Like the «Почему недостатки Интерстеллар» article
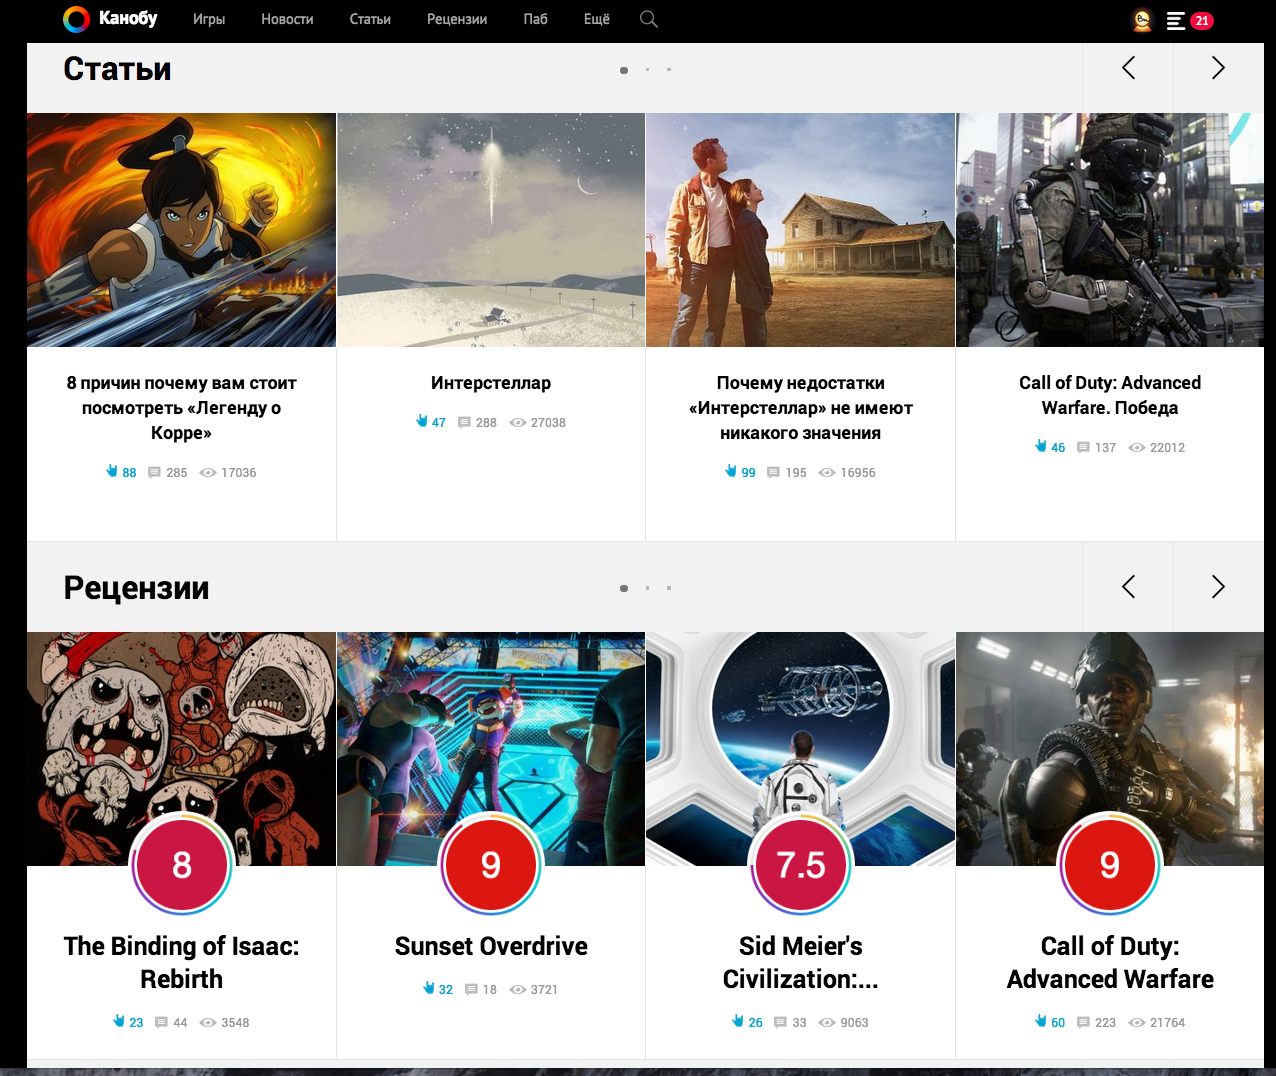The image size is (1276, 1076). (x=731, y=471)
